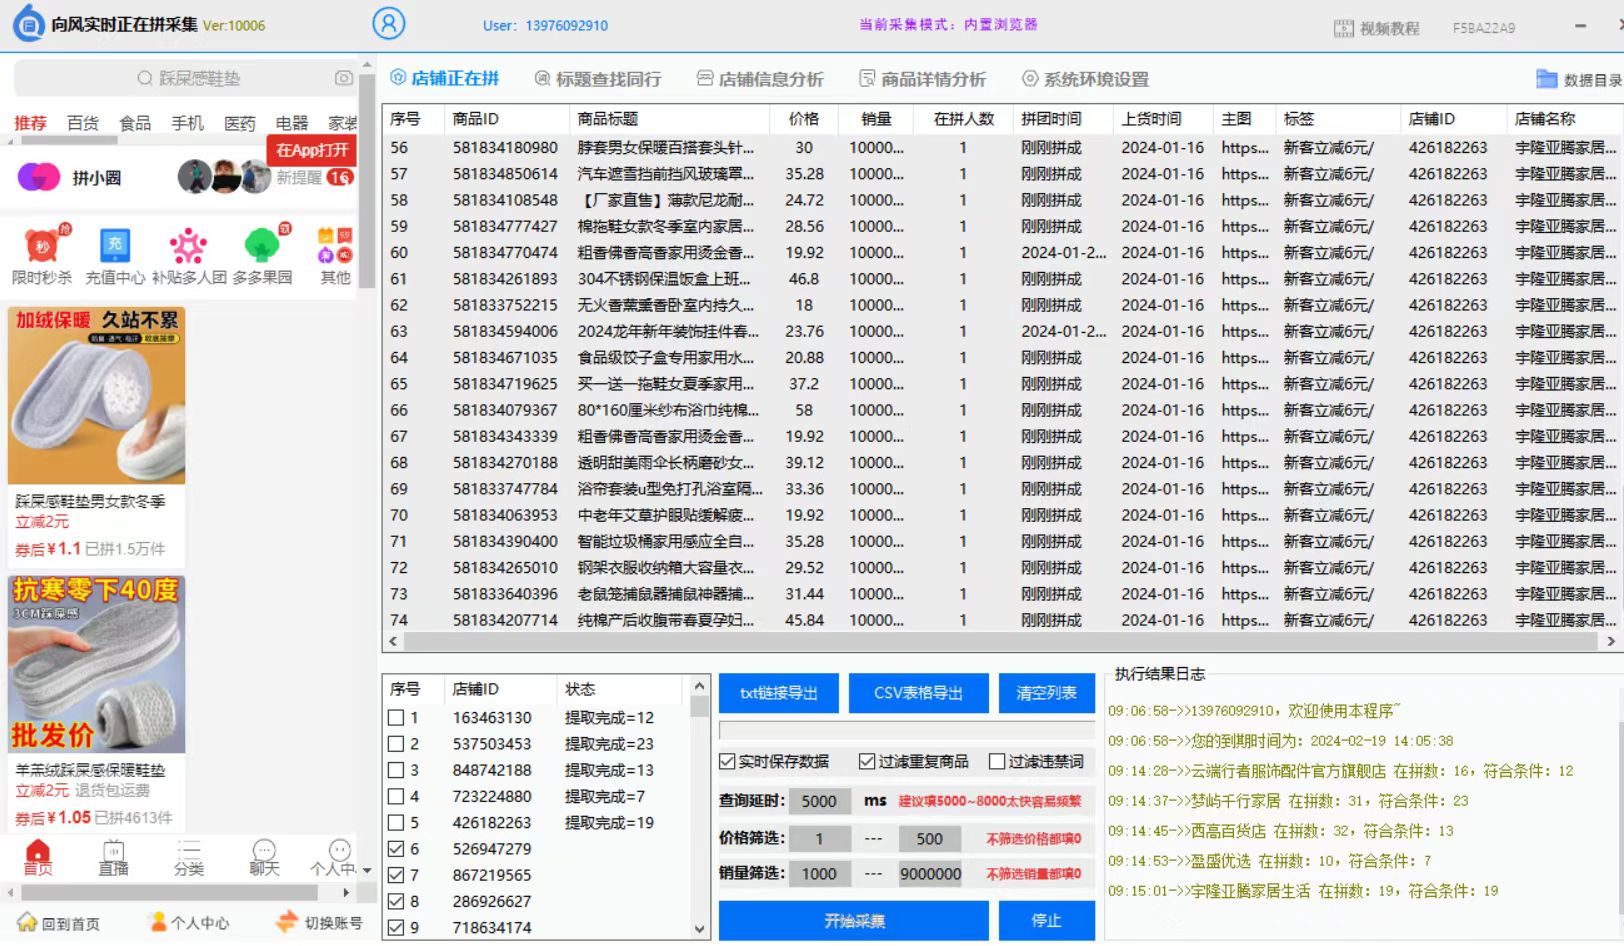Open 直播 live stream in bottom navigation
The width and height of the screenshot is (1624, 946).
(x=113, y=858)
